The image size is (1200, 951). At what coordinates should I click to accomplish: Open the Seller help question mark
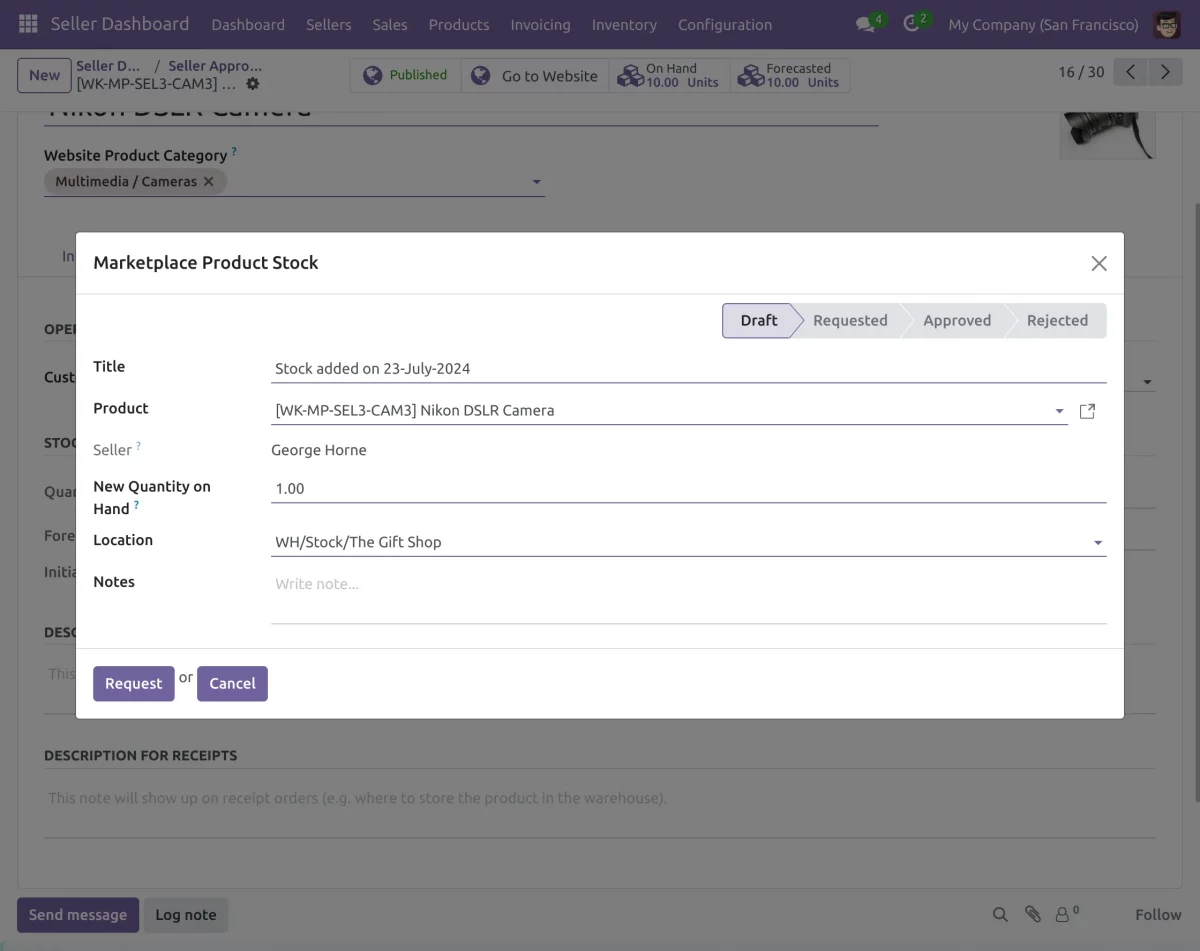pos(139,446)
